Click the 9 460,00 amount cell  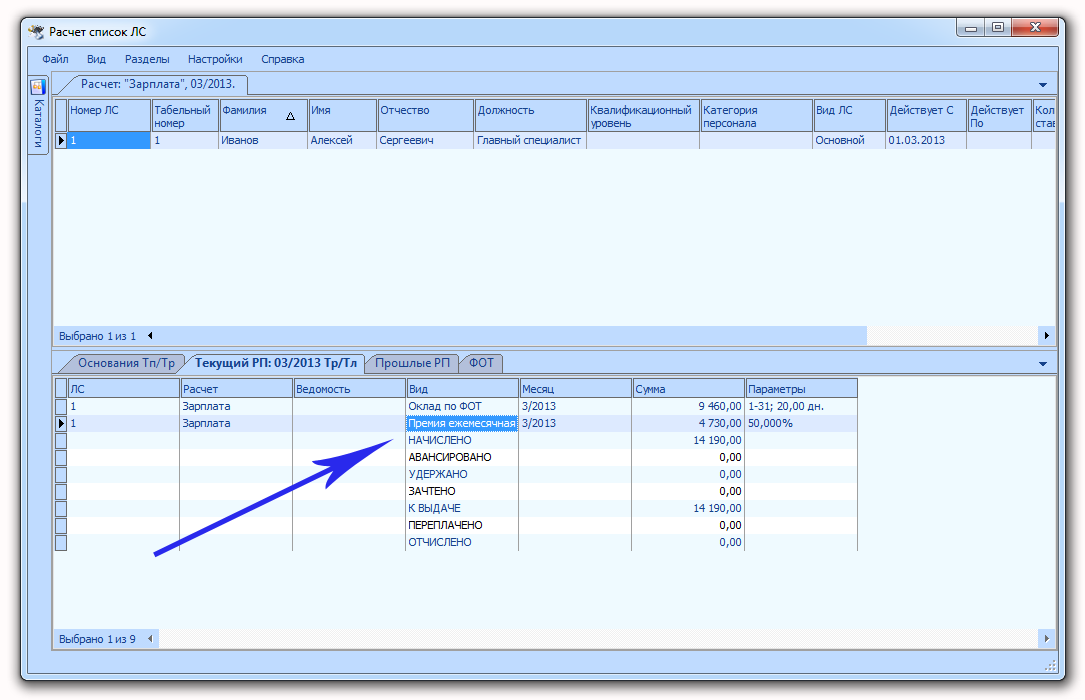pos(689,406)
